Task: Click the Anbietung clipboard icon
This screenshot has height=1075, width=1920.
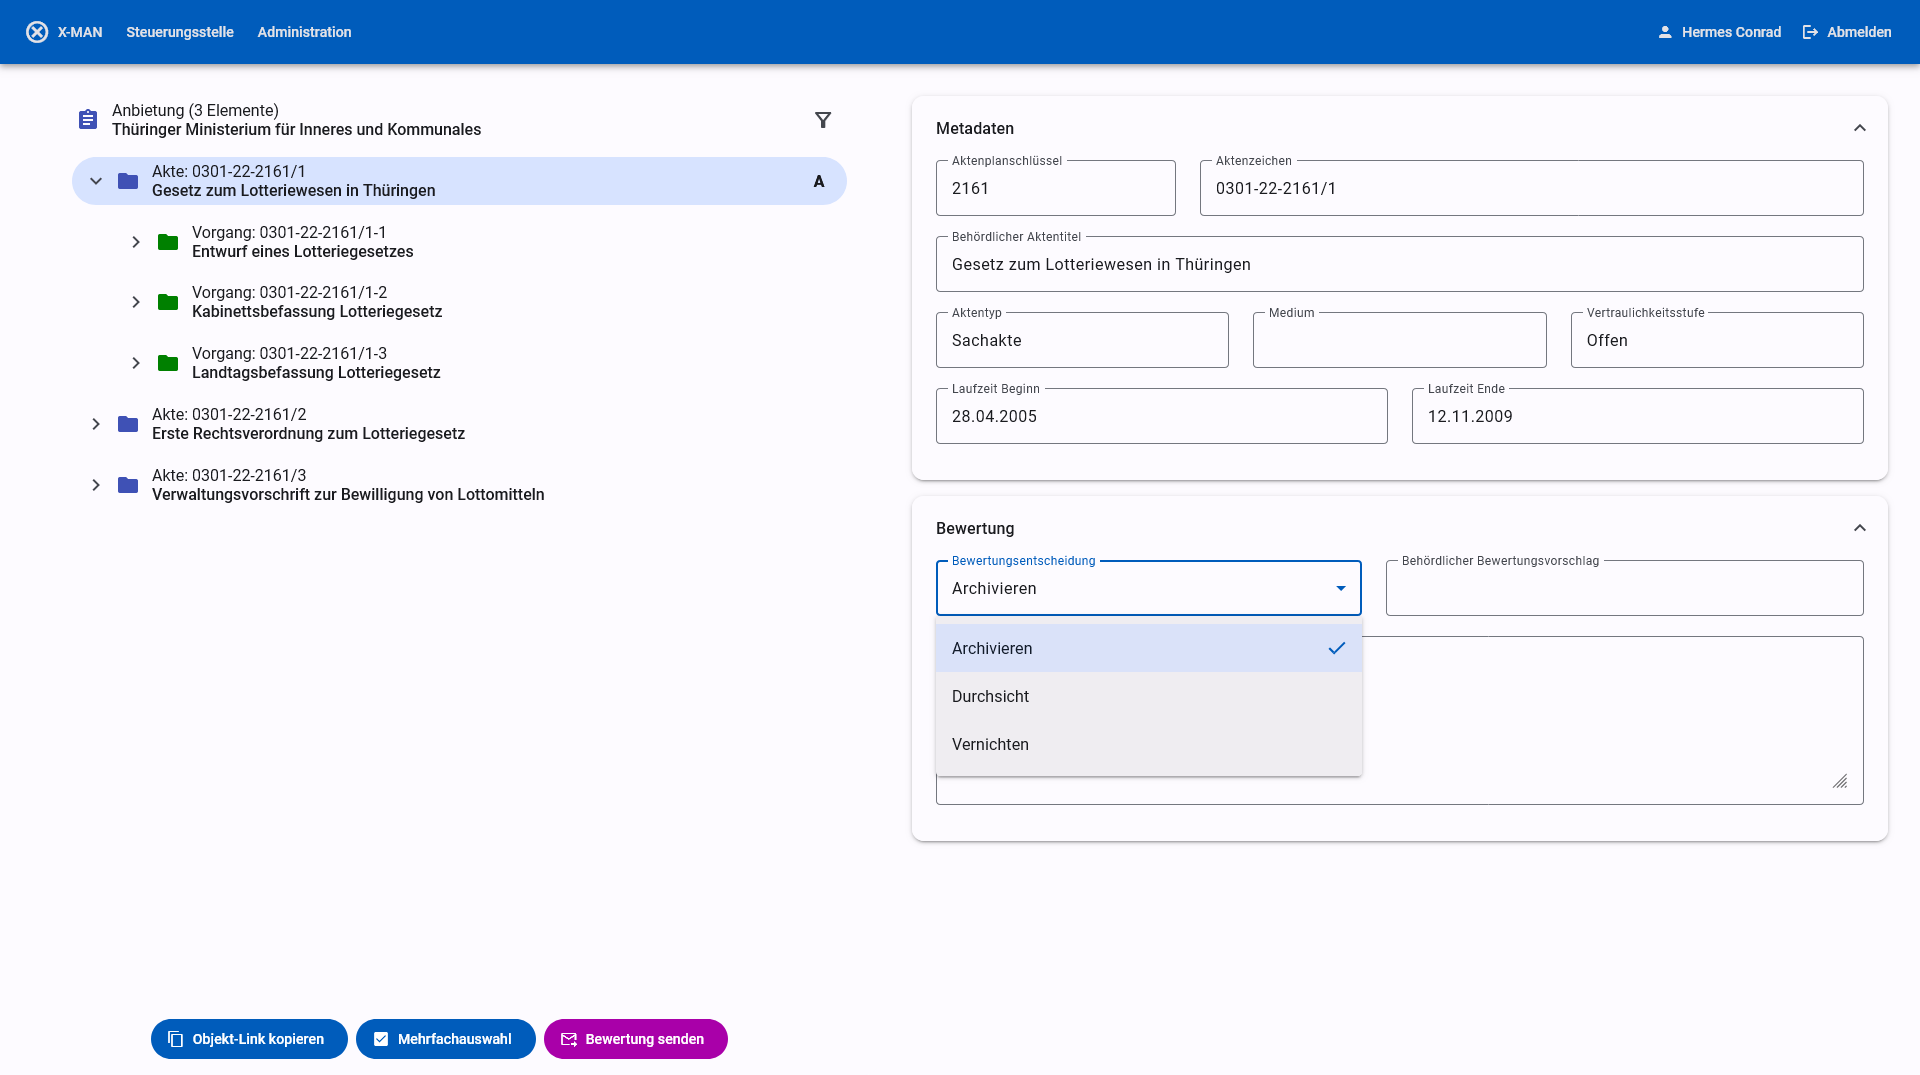Action: click(88, 120)
